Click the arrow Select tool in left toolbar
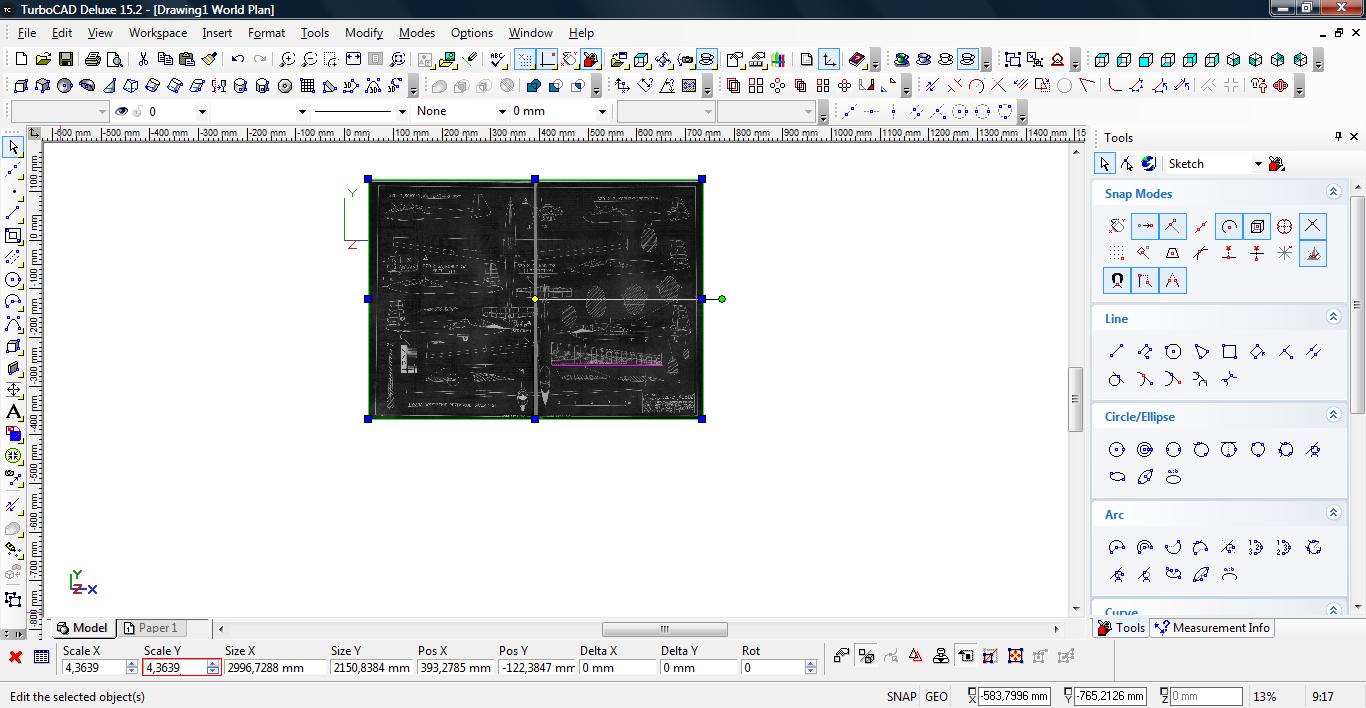Viewport: 1366px width, 708px height. pyautogui.click(x=13, y=147)
